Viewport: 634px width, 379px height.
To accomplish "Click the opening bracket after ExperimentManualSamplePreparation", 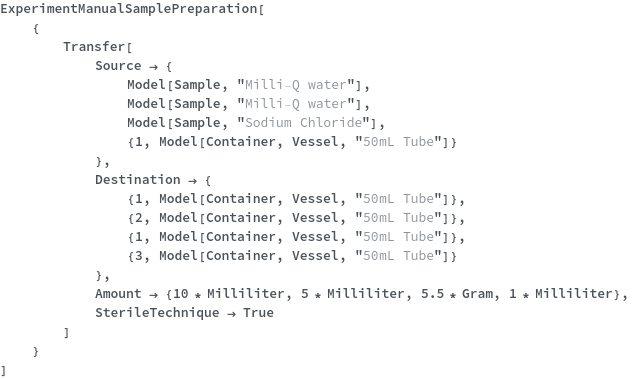I will 261,9.
